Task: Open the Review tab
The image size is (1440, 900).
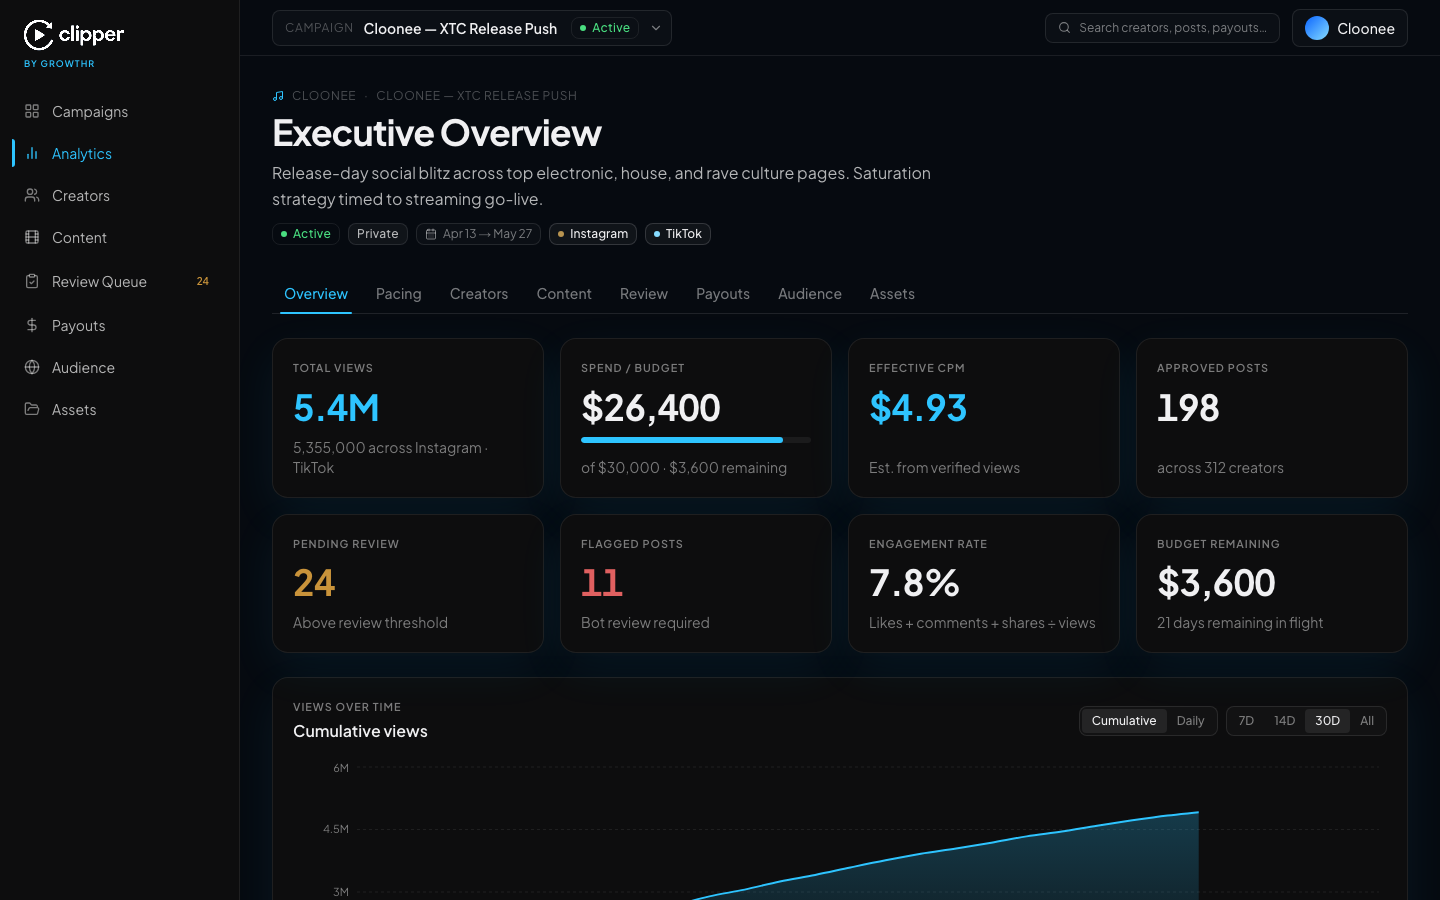Action: pos(644,294)
